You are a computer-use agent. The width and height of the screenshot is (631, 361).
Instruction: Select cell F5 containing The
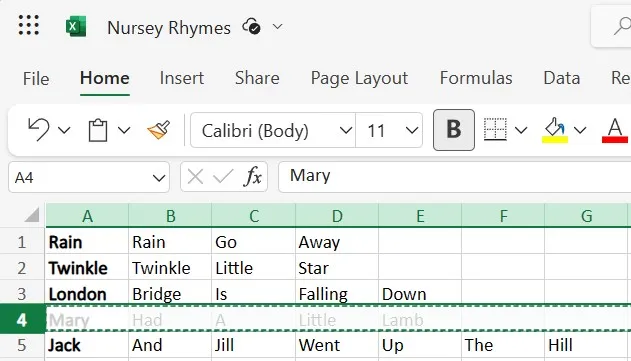coord(503,345)
